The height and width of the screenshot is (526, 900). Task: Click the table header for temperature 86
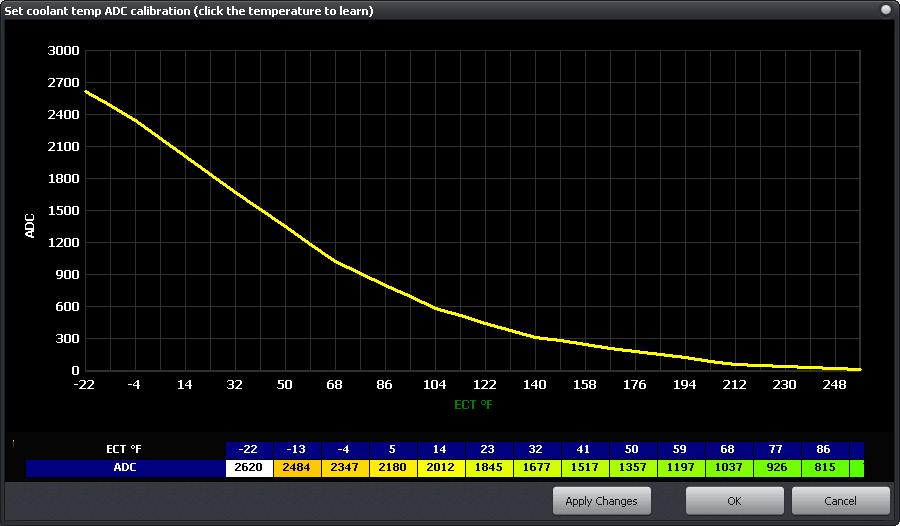tap(824, 450)
